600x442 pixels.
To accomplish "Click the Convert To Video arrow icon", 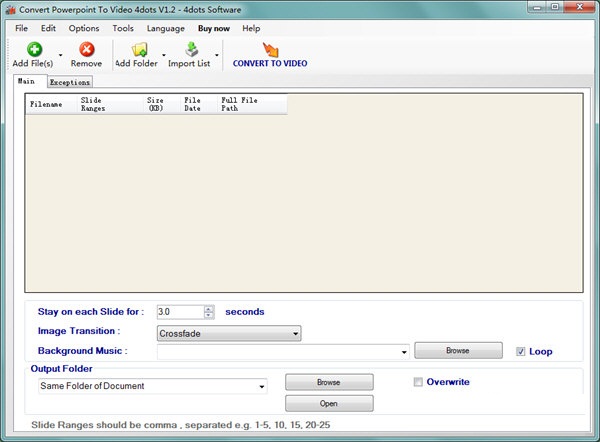I will pos(271,50).
